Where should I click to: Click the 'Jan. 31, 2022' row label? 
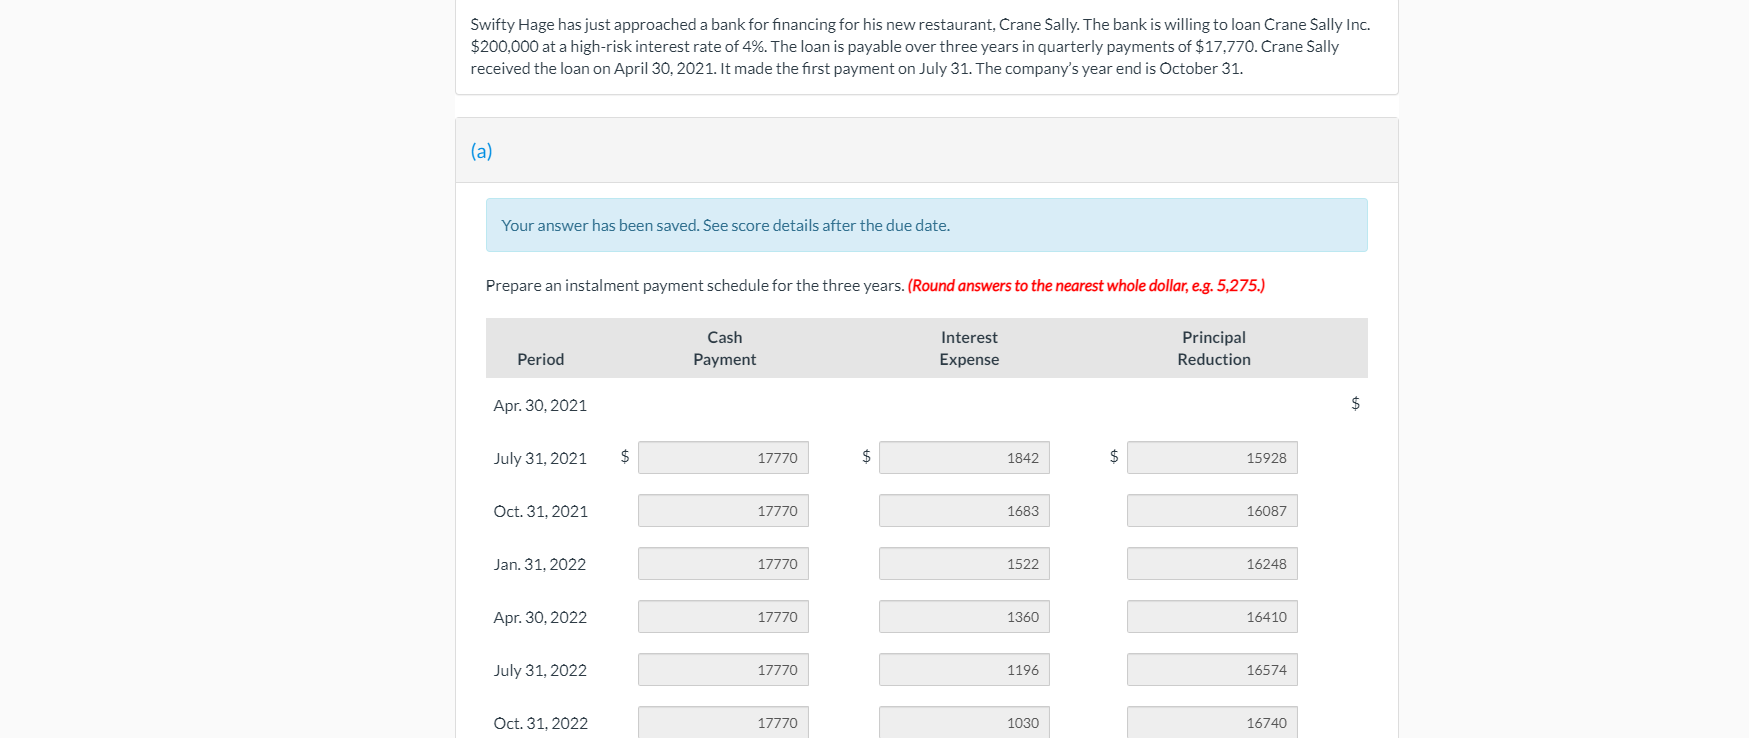[x=540, y=564]
